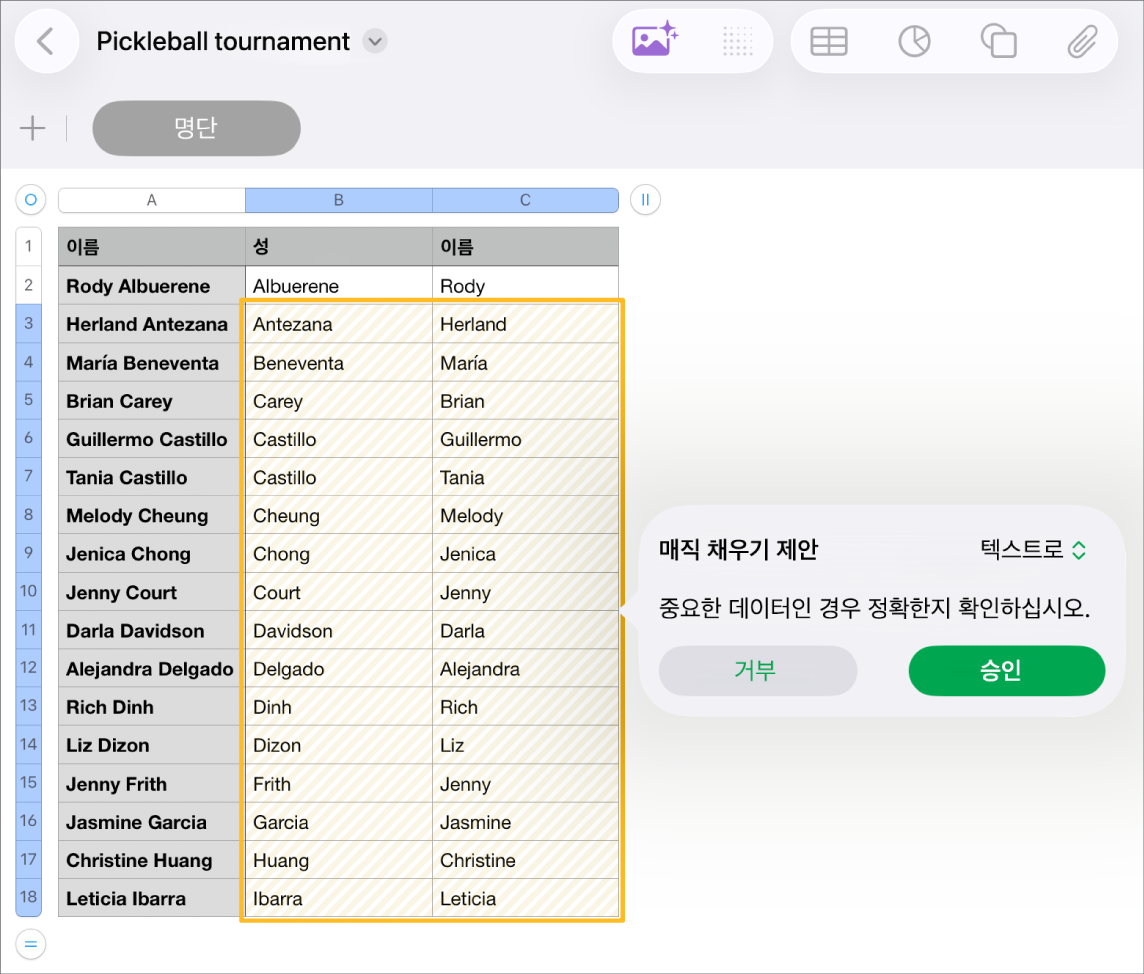Select the Guillermo cell in column C
Viewport: 1144px width, 974px height.
click(525, 439)
